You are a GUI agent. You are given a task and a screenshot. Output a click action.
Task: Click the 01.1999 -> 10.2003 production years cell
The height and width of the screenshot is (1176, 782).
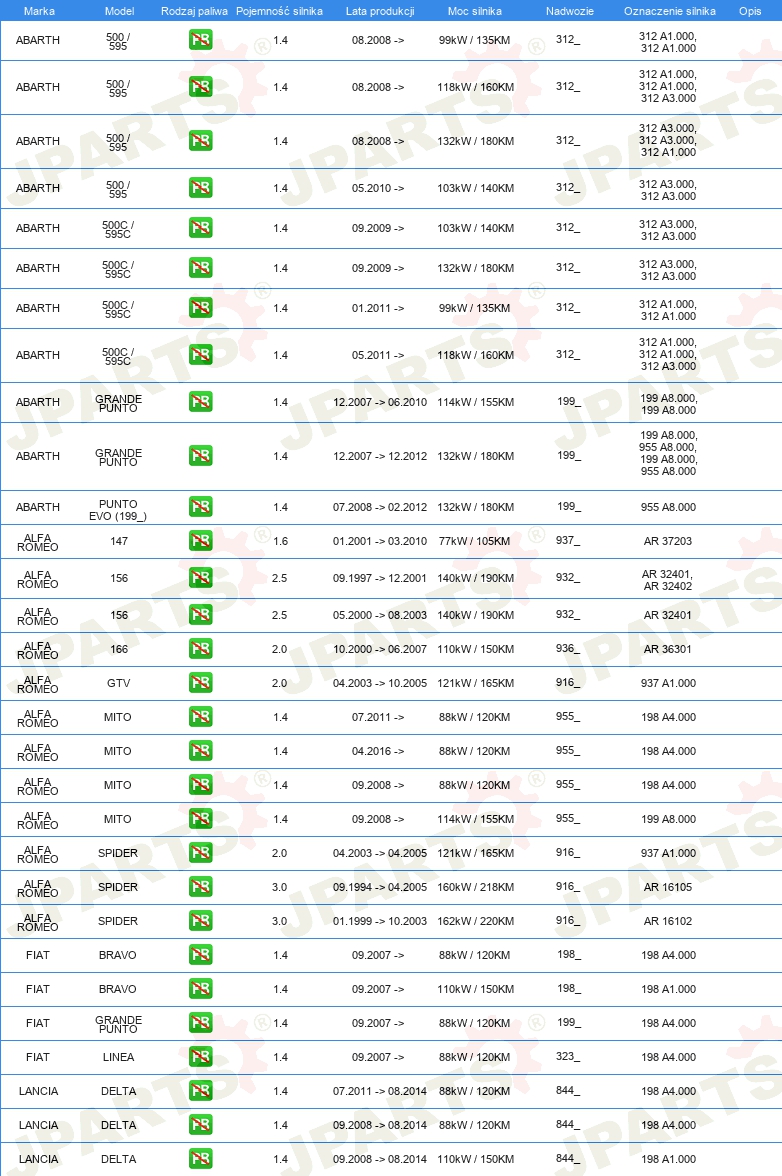(380, 921)
